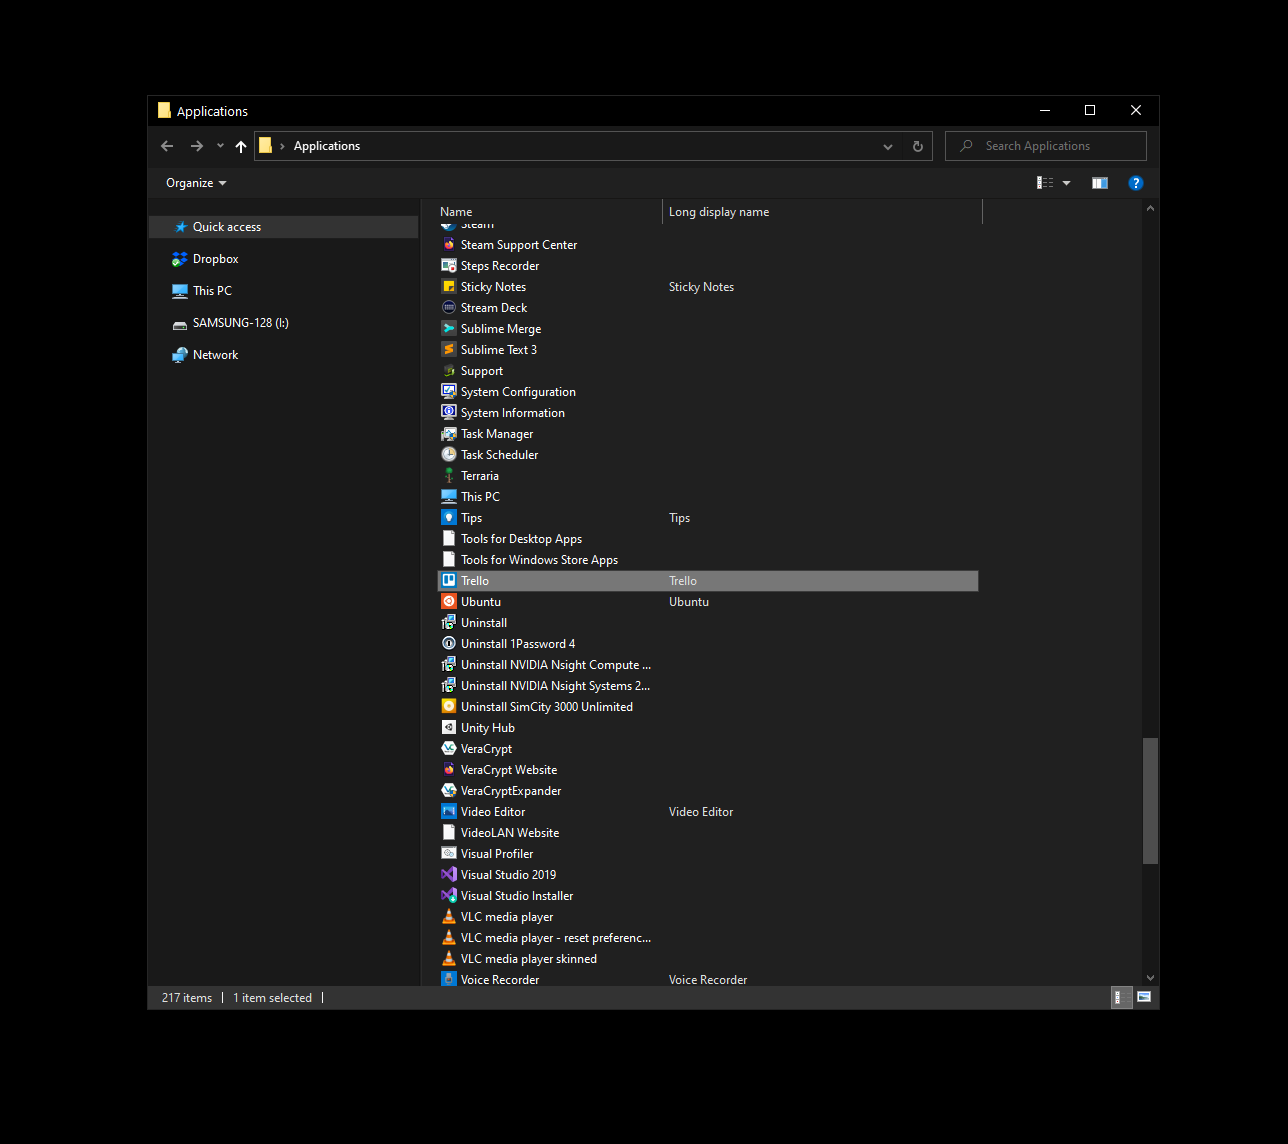
Task: Click the Sticky Notes app icon
Action: click(449, 287)
